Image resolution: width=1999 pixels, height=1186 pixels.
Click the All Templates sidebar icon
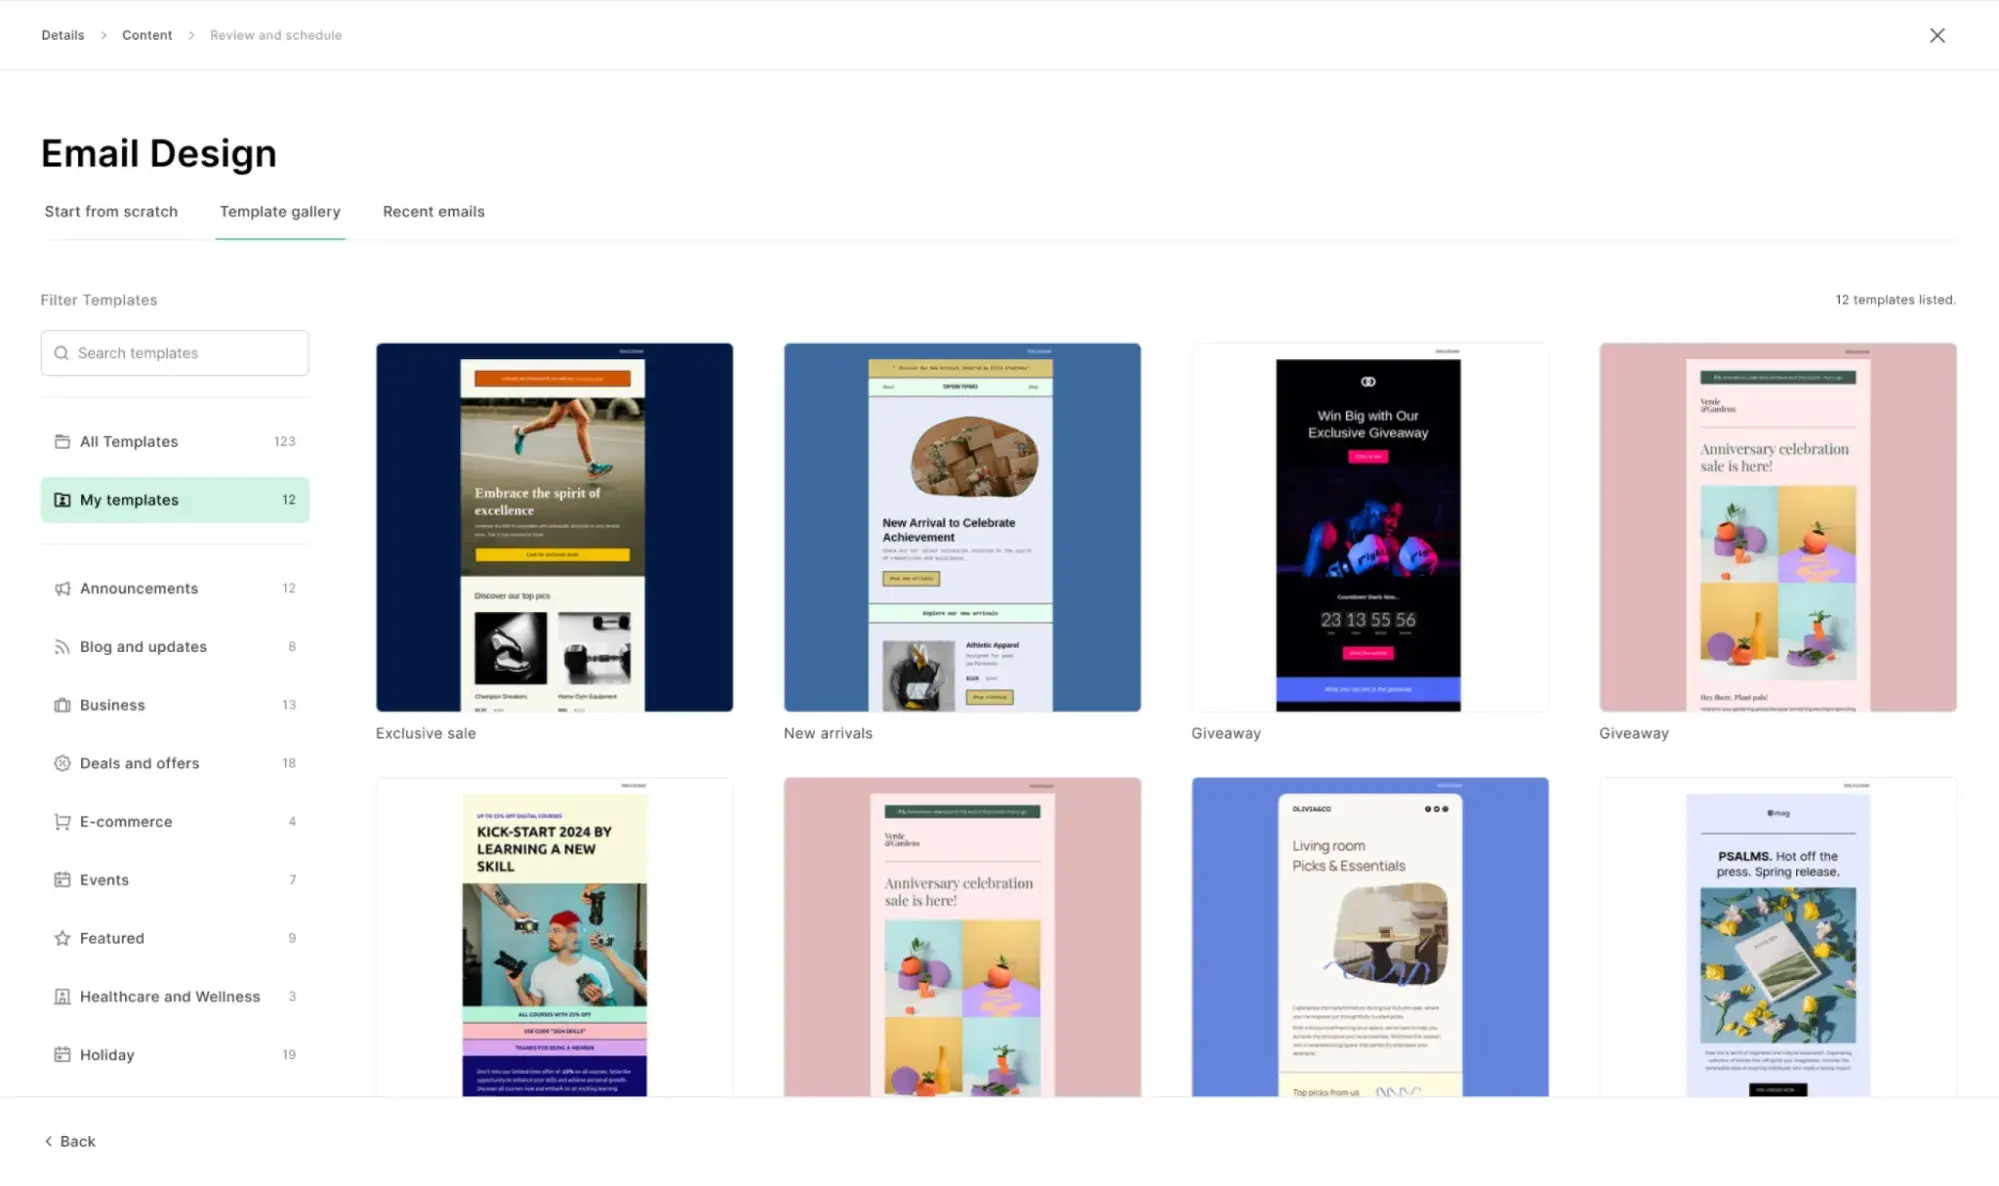[62, 441]
